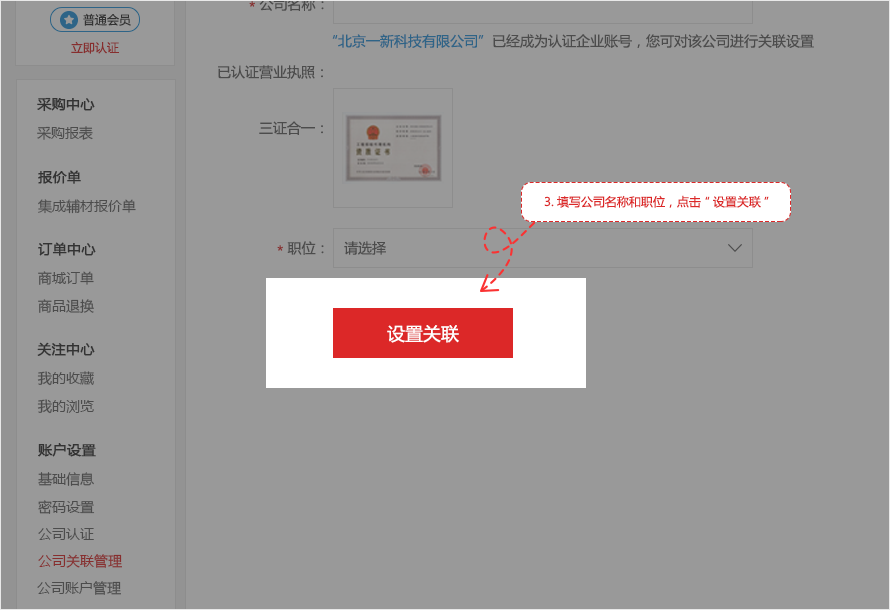Screen dimensions: 890x610
Task: Select 公司关联管理 in the sidebar
Action: pos(79,561)
